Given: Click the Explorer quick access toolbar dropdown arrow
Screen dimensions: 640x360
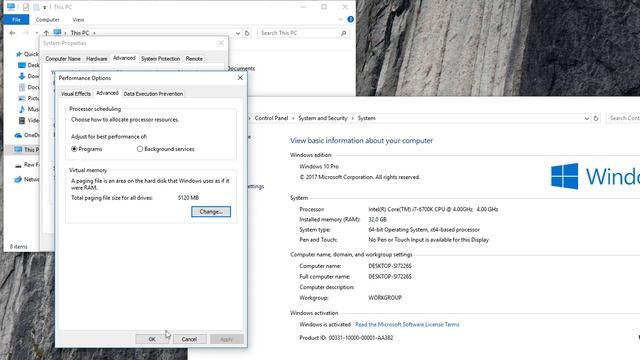Looking at the screenshot, I should point(44,7).
